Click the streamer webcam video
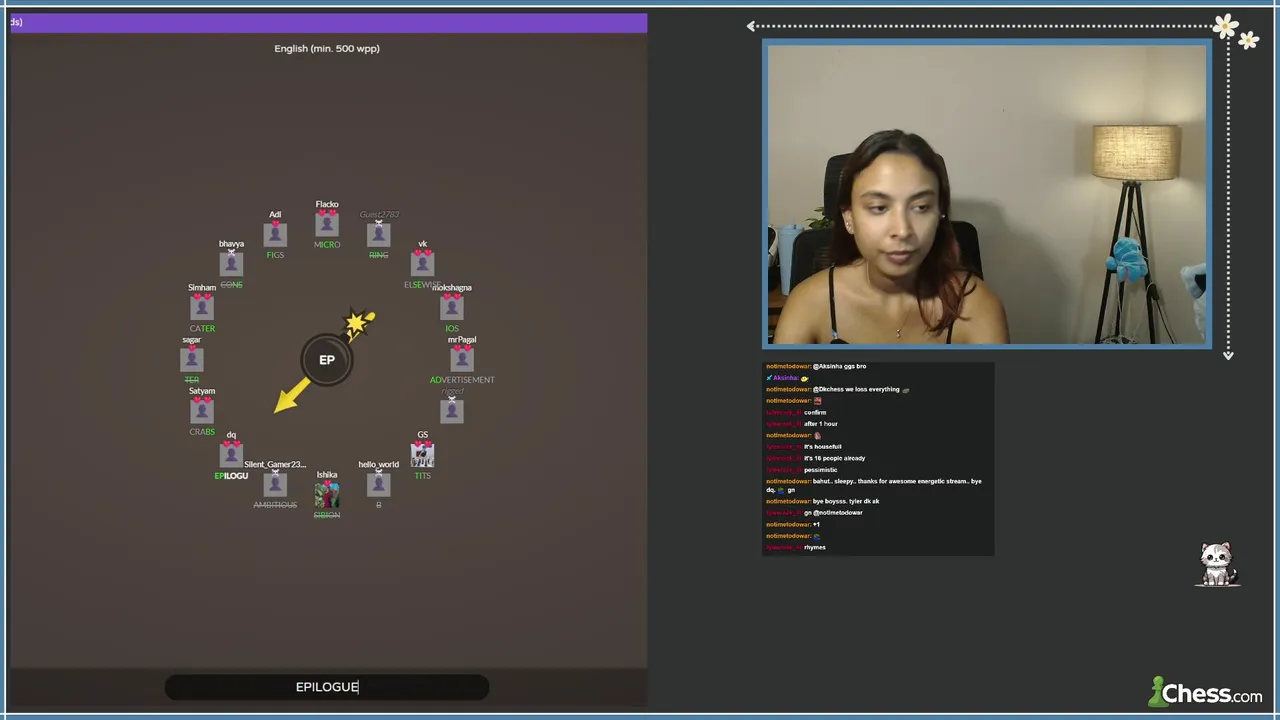The height and width of the screenshot is (720, 1280). coord(987,194)
